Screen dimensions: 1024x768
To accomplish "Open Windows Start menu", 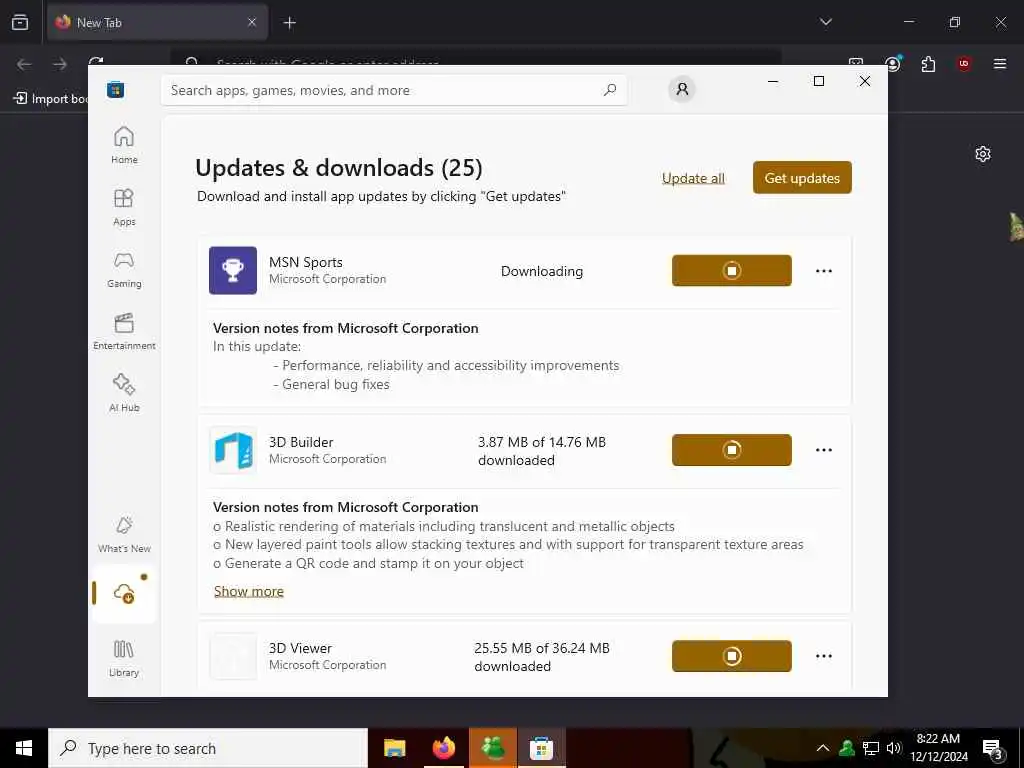I will [24, 748].
